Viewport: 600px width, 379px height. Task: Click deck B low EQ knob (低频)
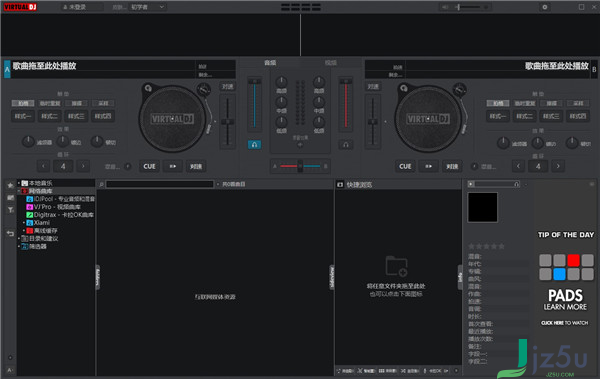pyautogui.click(x=319, y=122)
